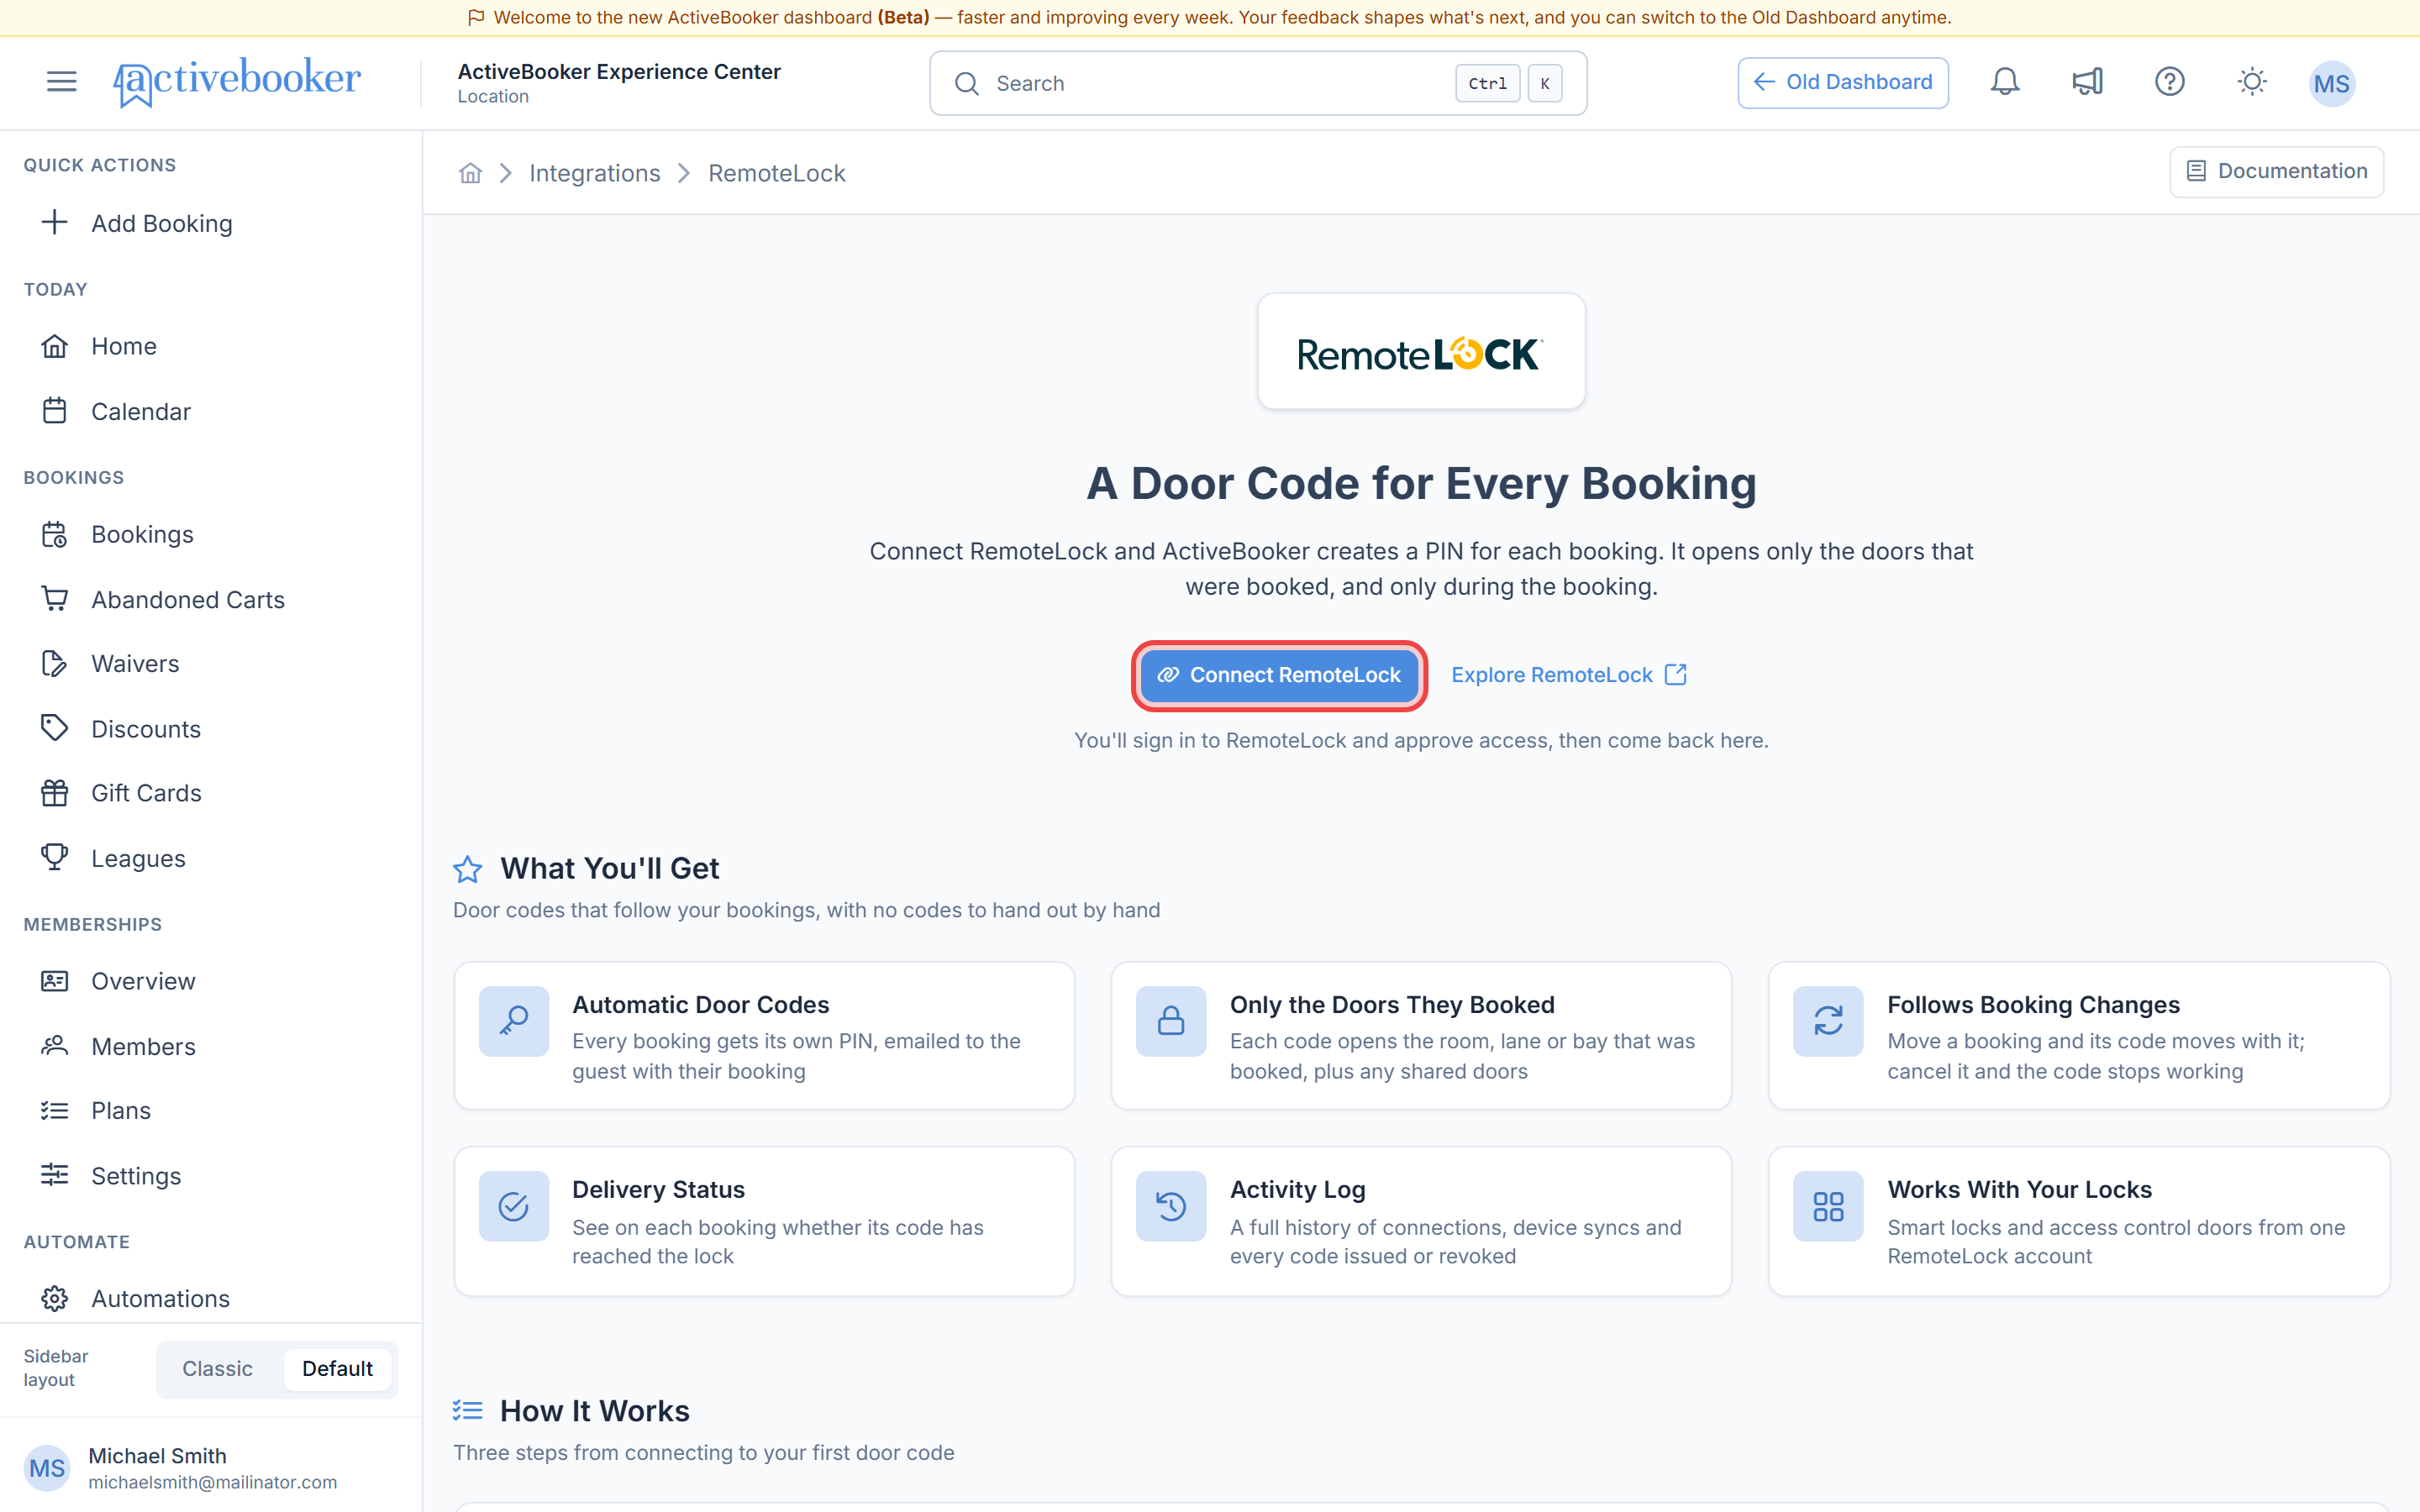Open Automations gear icon

55,1298
